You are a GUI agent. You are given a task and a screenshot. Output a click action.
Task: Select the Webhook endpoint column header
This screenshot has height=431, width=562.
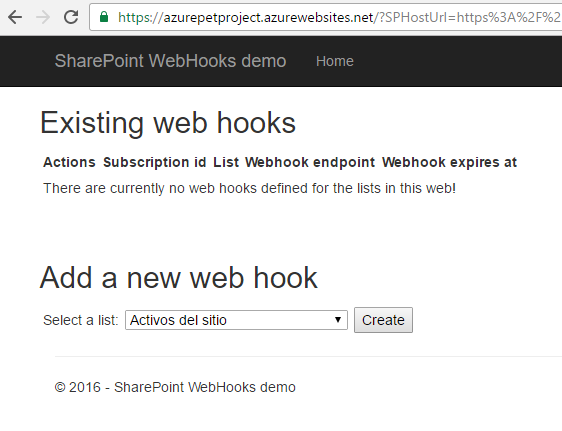(x=310, y=162)
